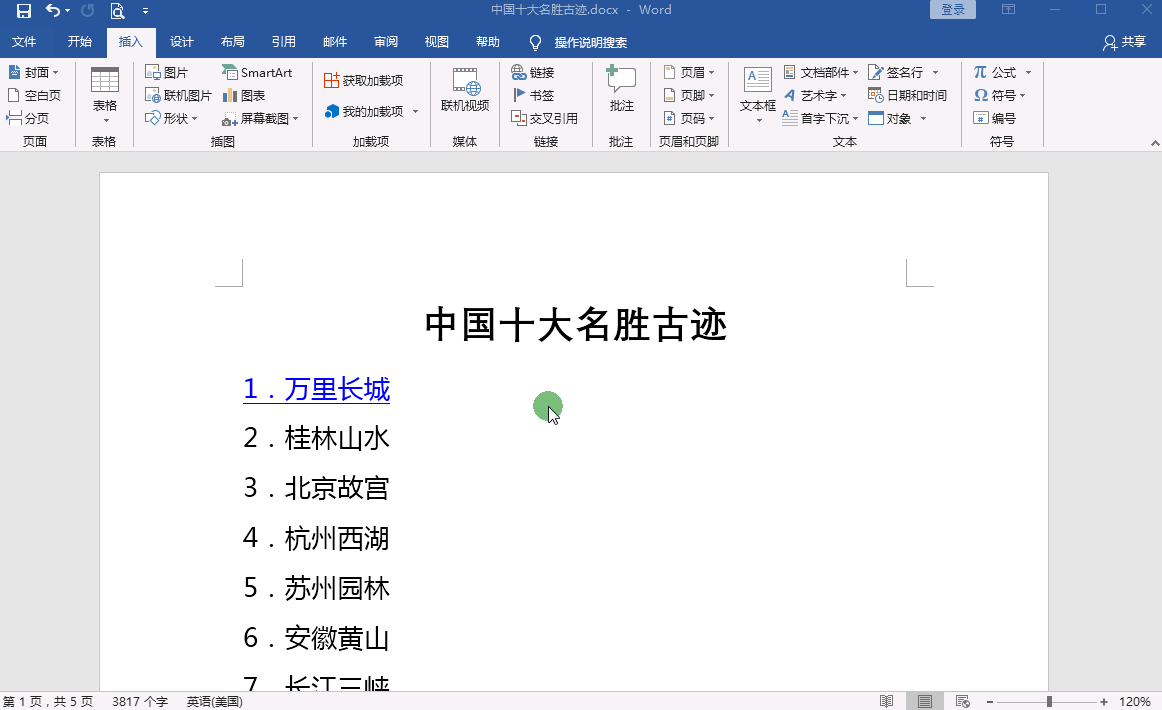Add a comment (批注)

click(x=621, y=89)
